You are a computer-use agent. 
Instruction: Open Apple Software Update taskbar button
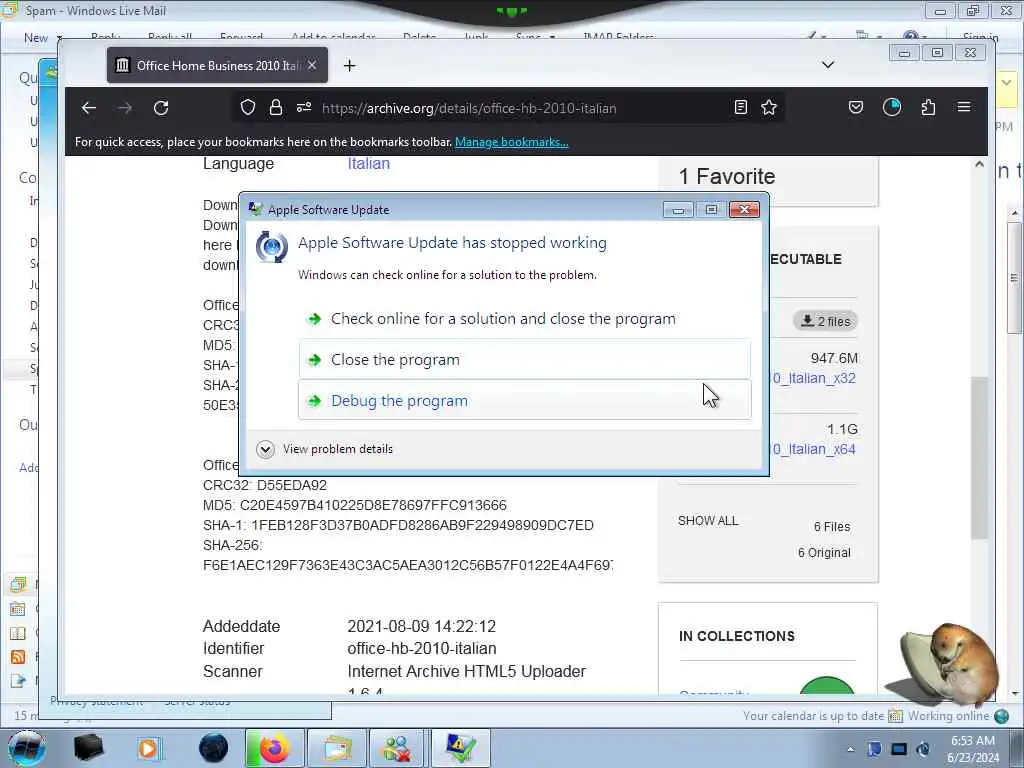click(460, 748)
